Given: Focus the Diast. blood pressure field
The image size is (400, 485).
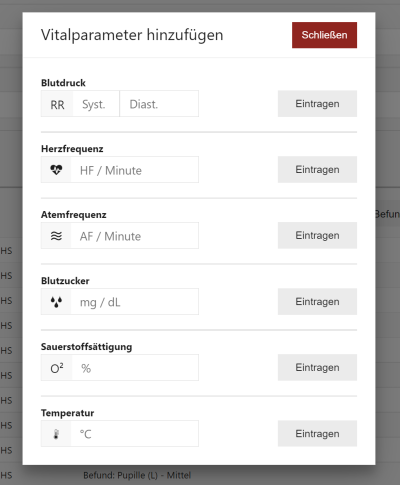Looking at the screenshot, I should [159, 104].
